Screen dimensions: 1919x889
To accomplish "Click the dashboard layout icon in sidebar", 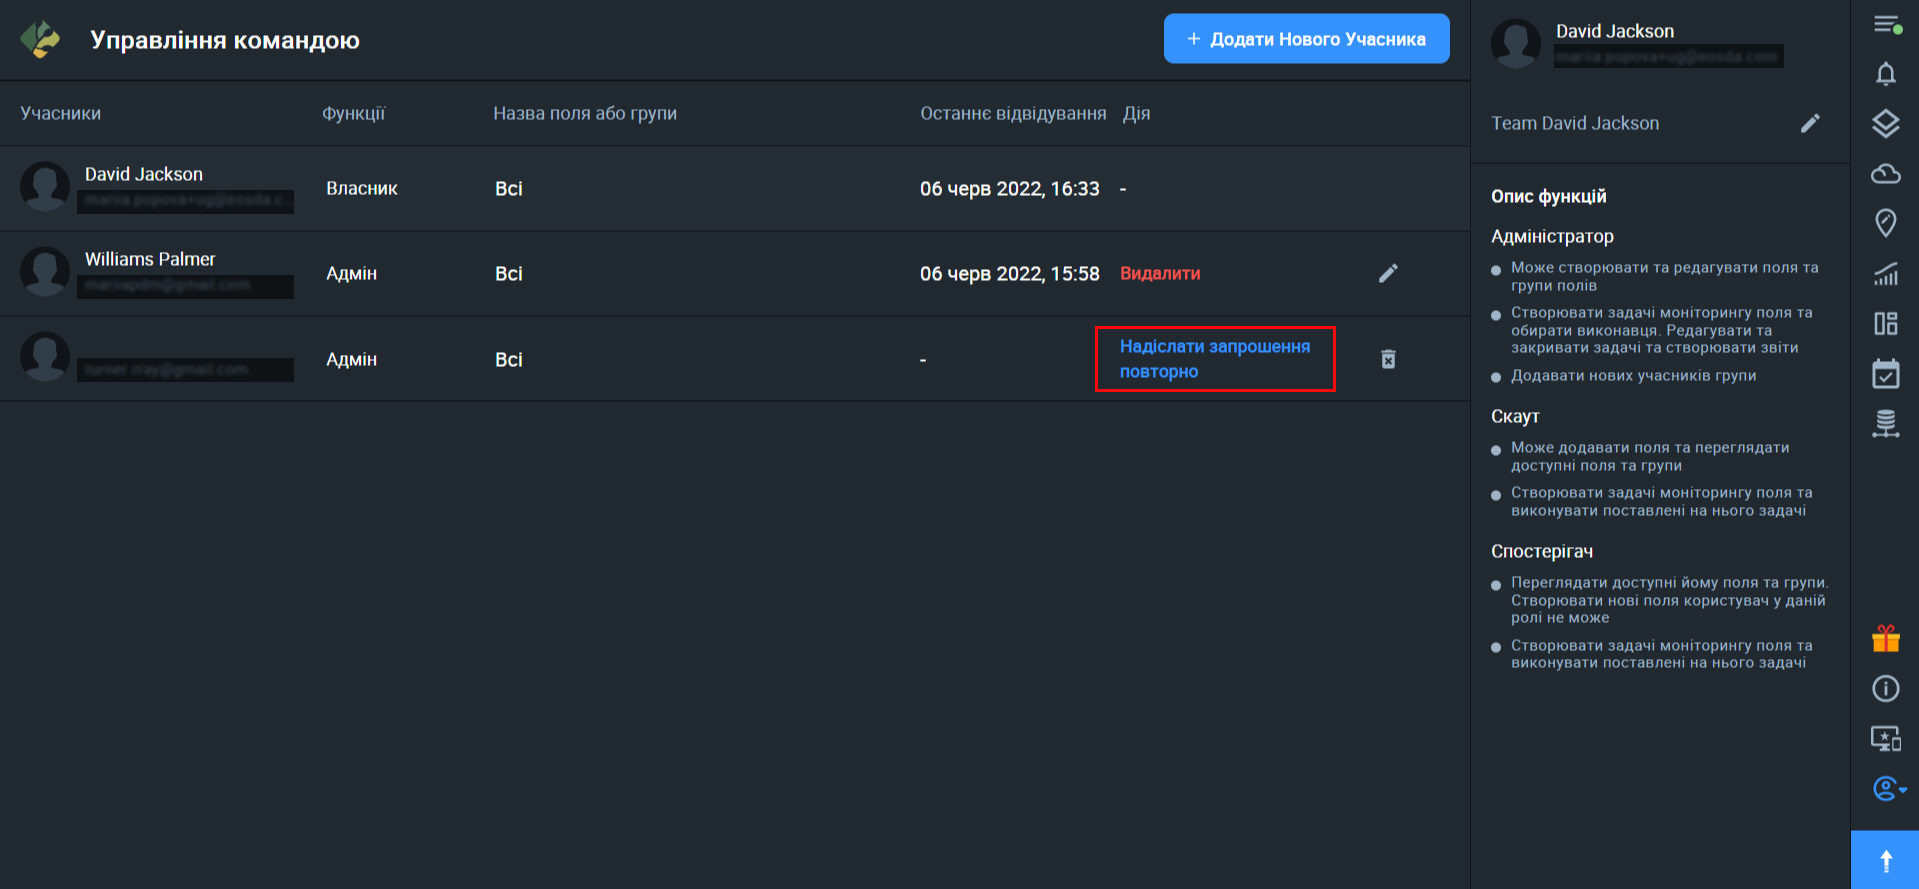I will point(1885,324).
